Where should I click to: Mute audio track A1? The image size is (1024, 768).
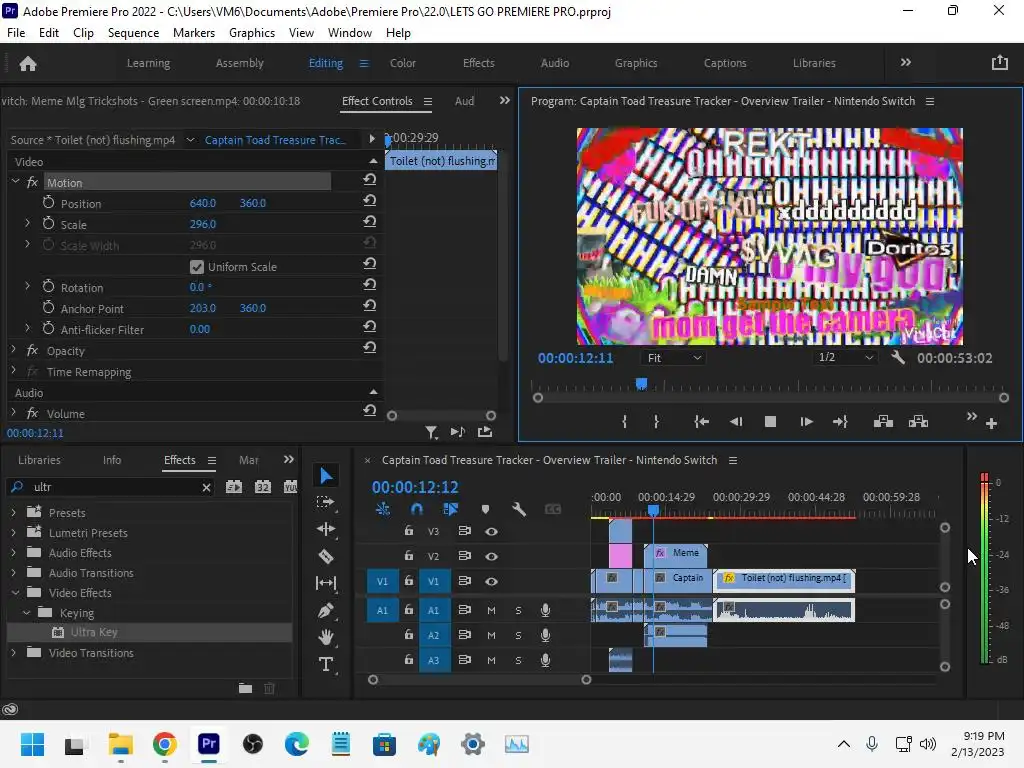click(491, 610)
